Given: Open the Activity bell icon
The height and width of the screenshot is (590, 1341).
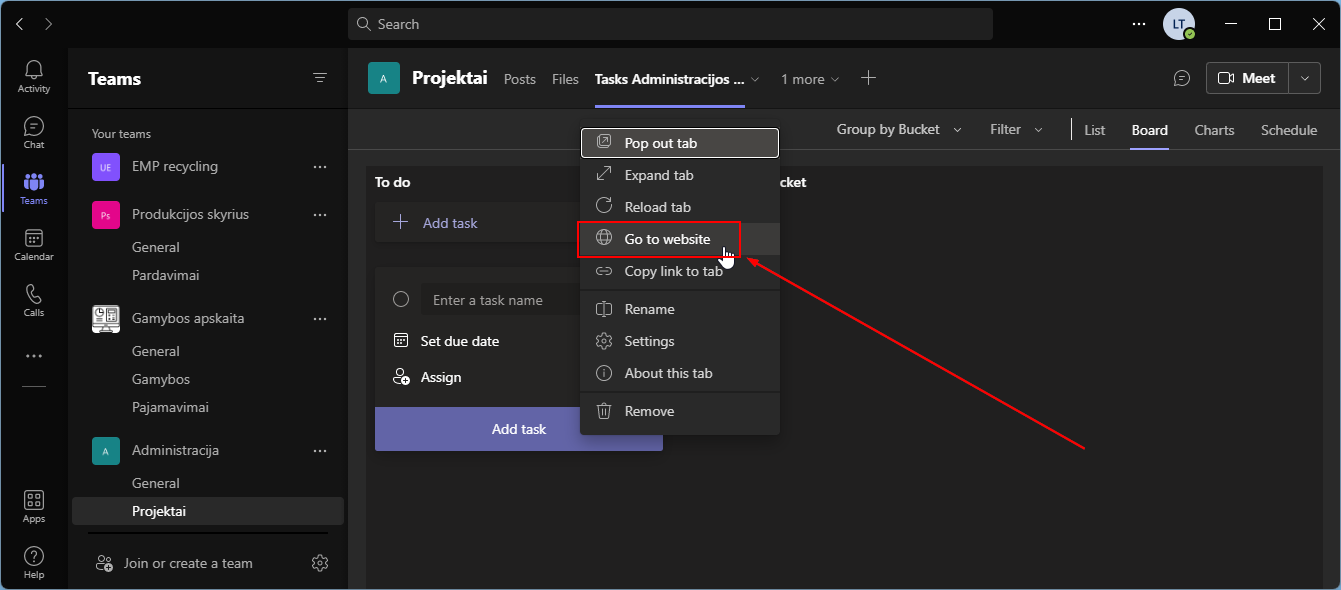Looking at the screenshot, I should click(33, 75).
